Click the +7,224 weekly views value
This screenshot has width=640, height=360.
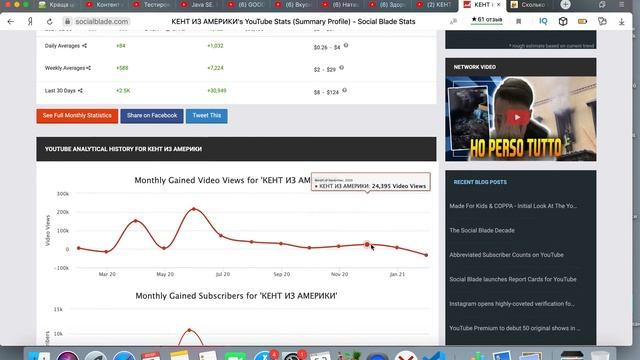tap(215, 68)
